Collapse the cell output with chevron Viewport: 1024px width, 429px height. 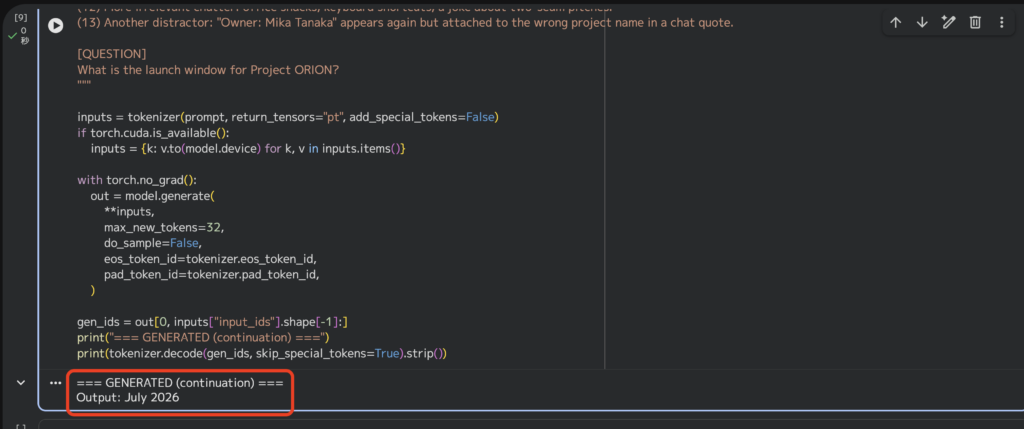[20, 383]
